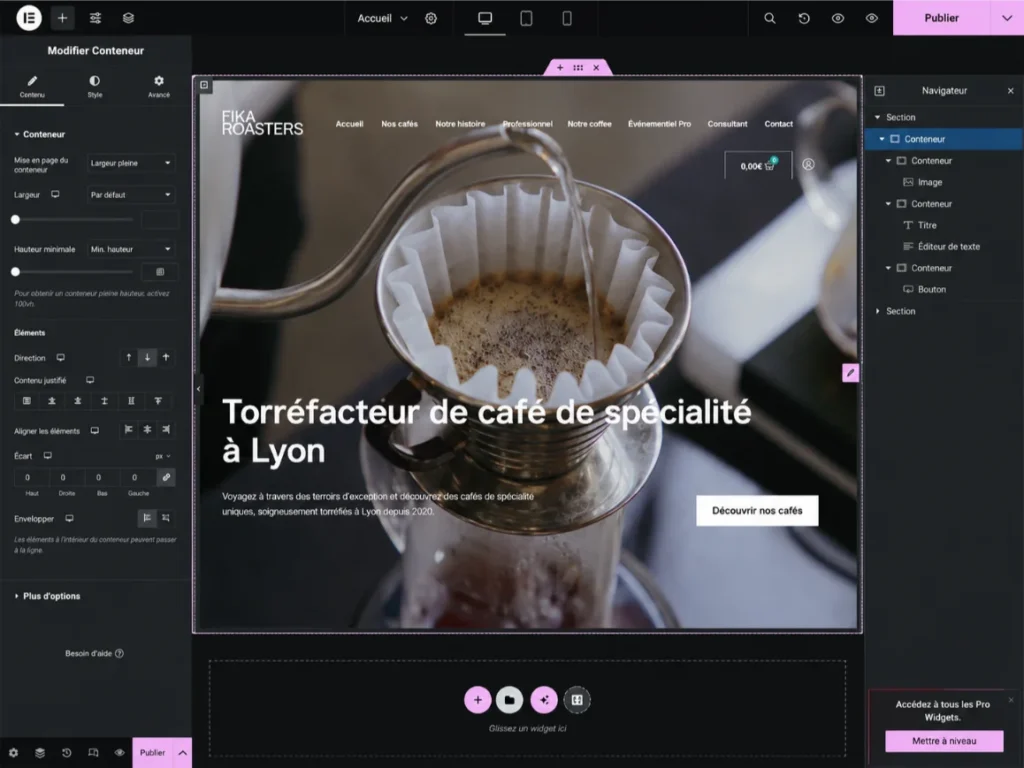Toggle bottom bar preview eye icon
Screen dimensions: 1024x768
(120, 752)
